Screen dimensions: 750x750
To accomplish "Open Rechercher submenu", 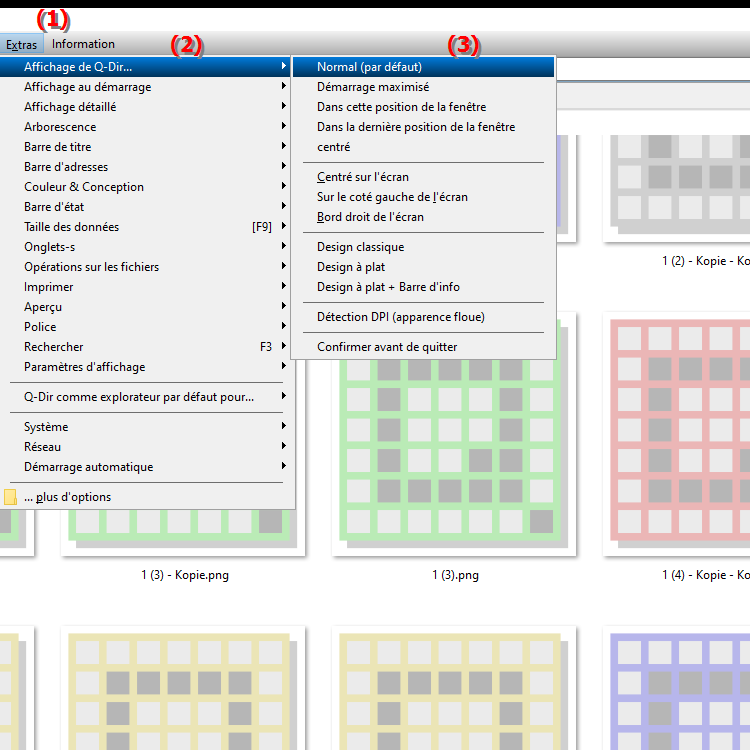I will coord(145,347).
